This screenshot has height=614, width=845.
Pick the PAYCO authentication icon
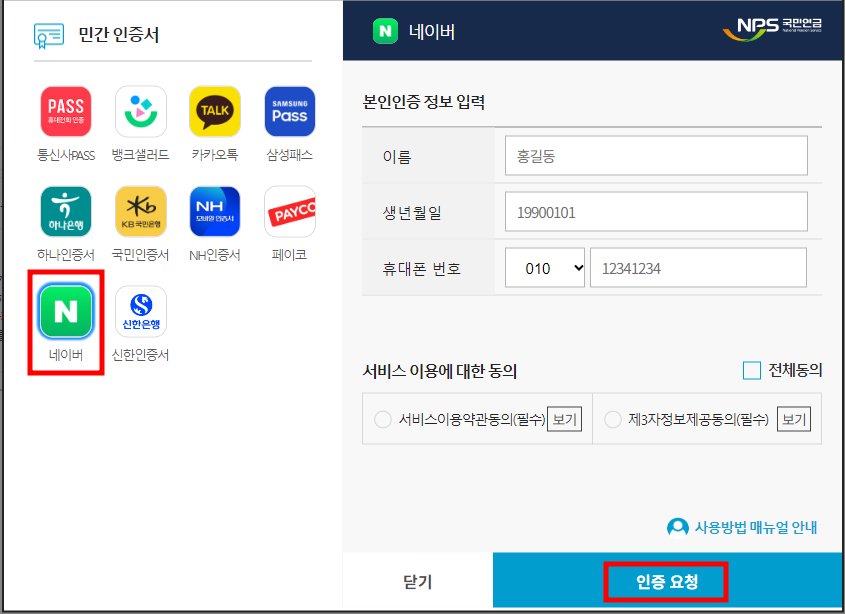tap(289, 211)
